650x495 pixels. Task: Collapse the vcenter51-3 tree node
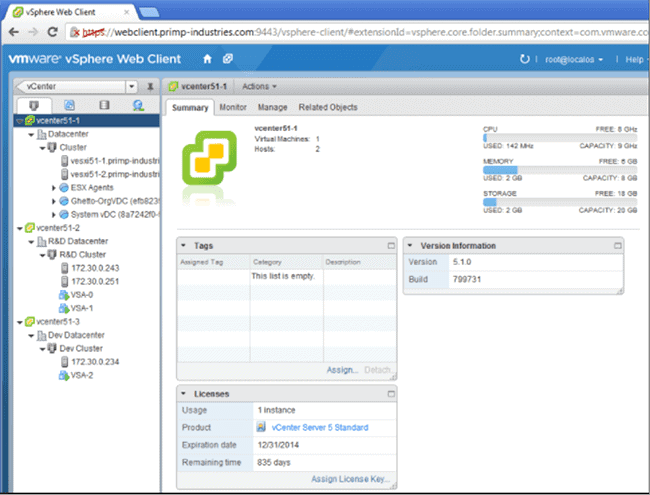click(19, 322)
